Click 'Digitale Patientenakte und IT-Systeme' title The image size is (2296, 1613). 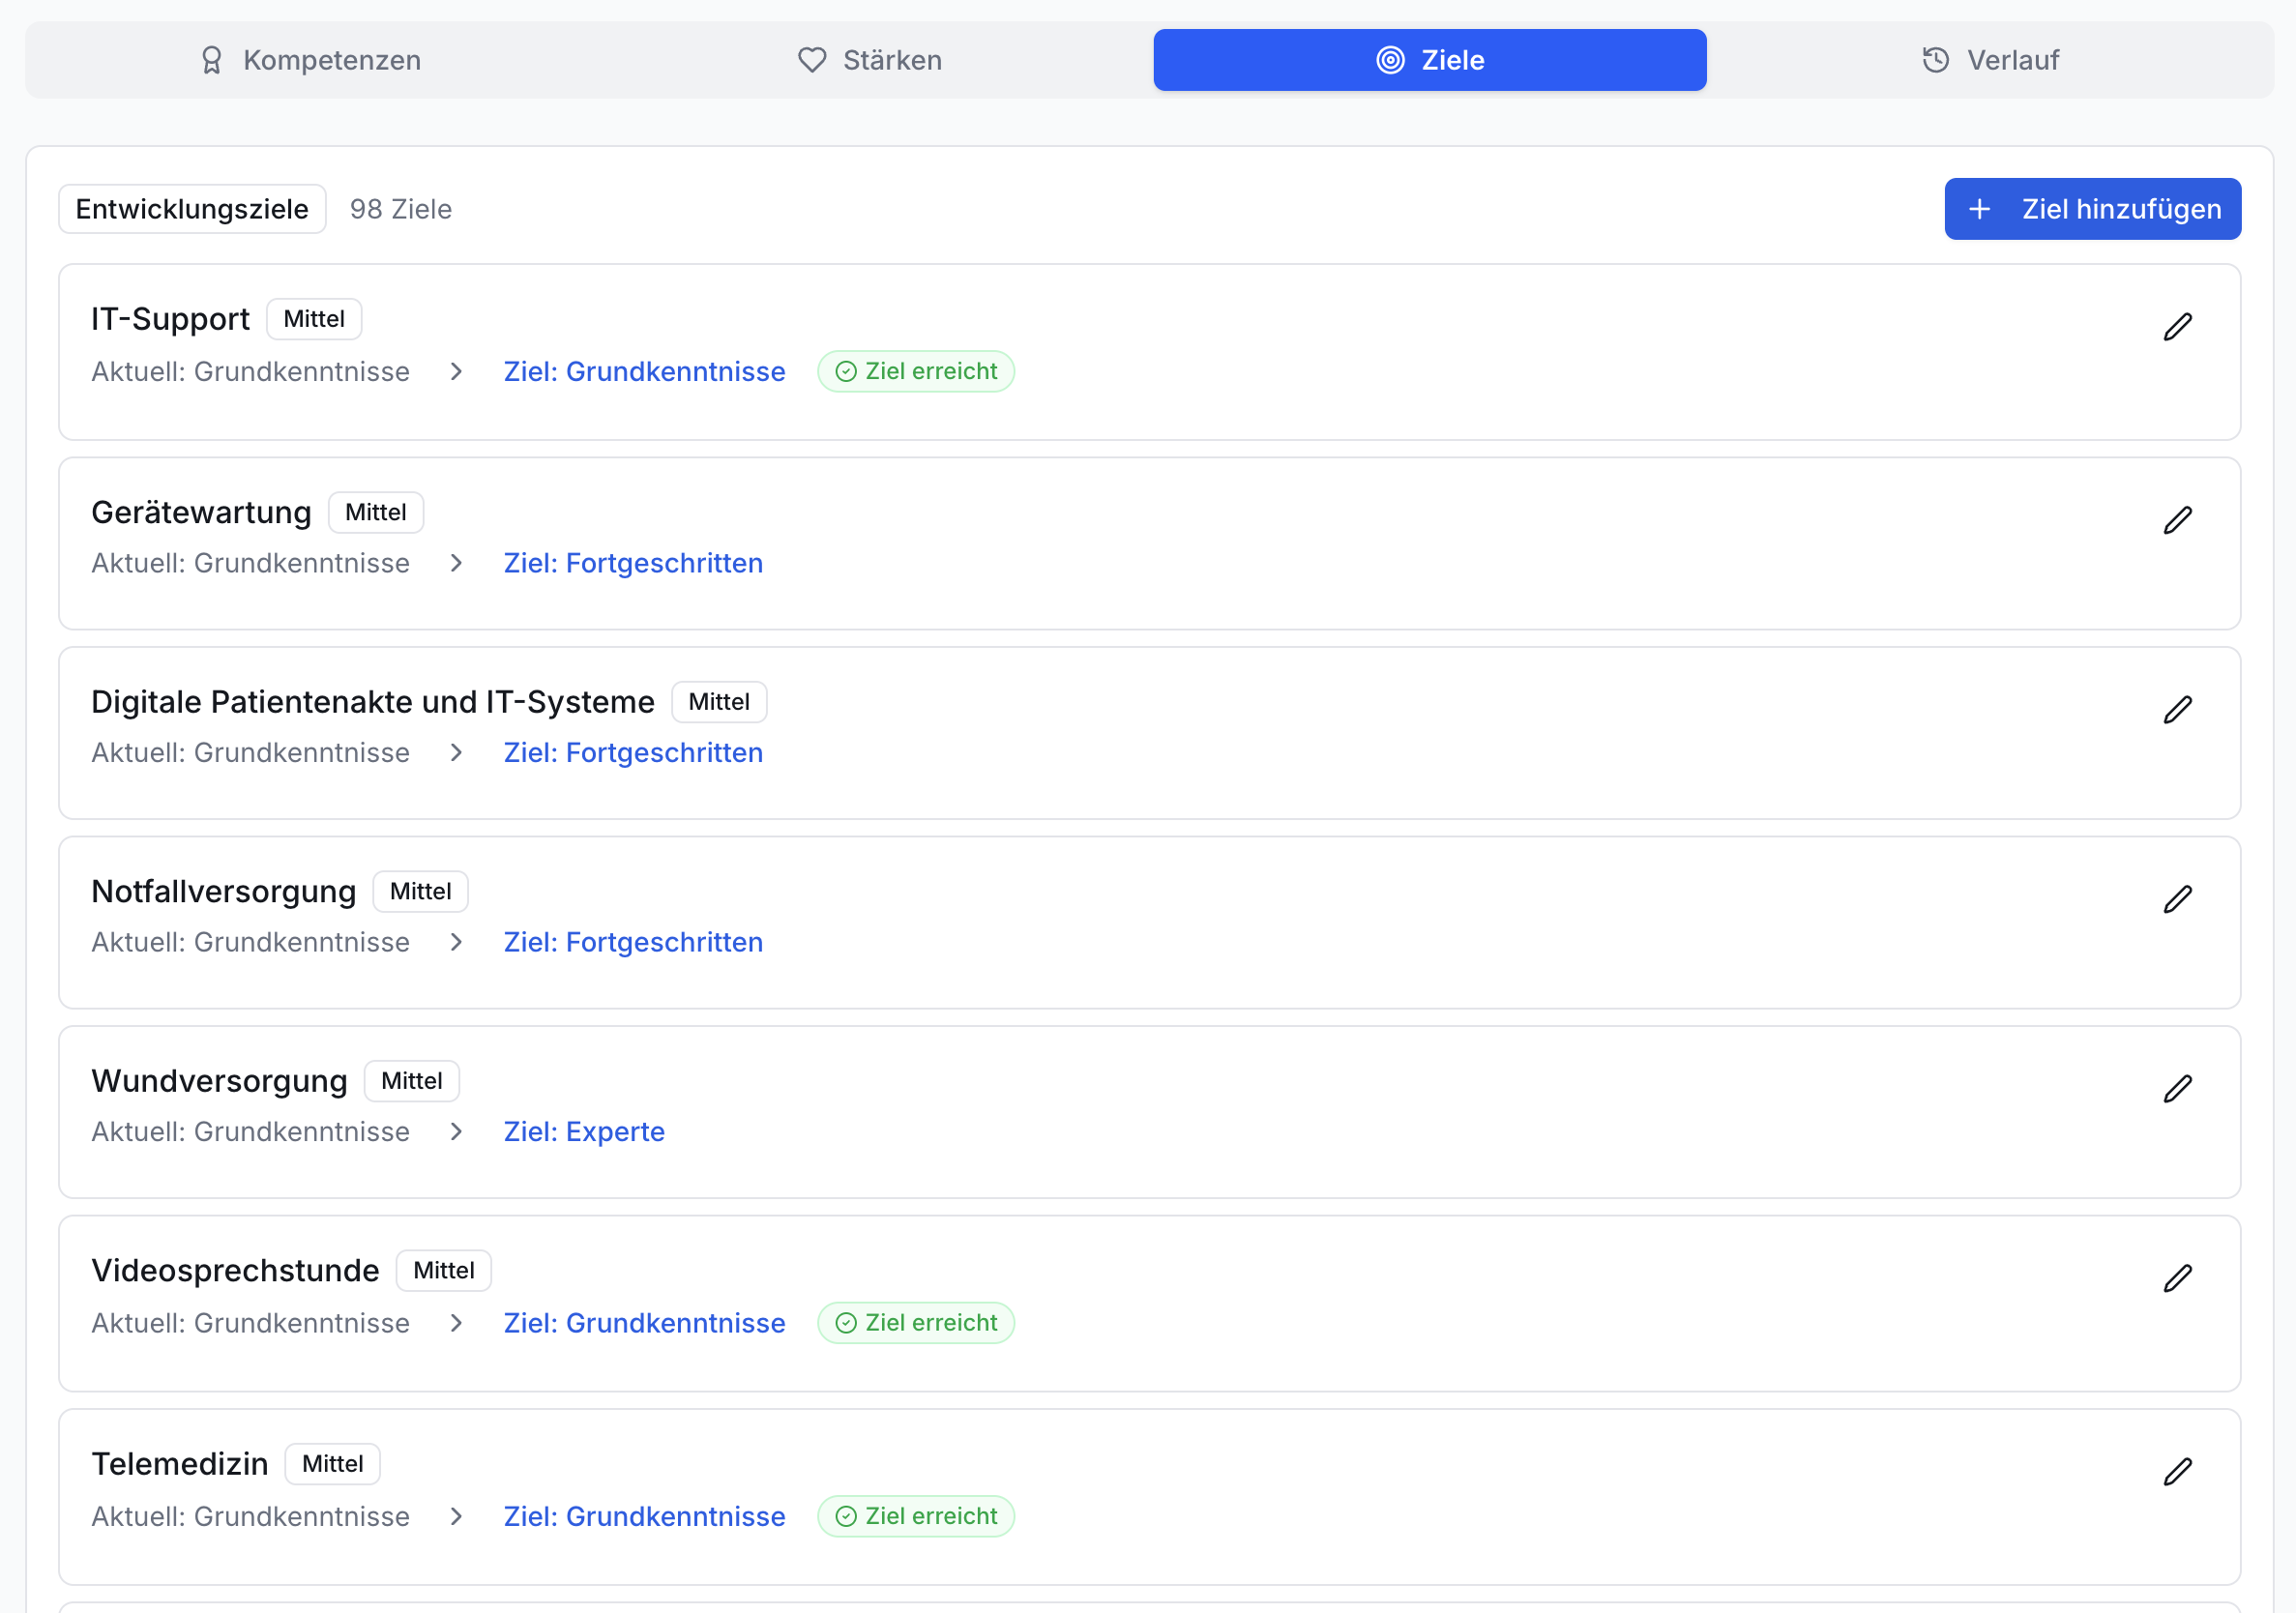[373, 702]
